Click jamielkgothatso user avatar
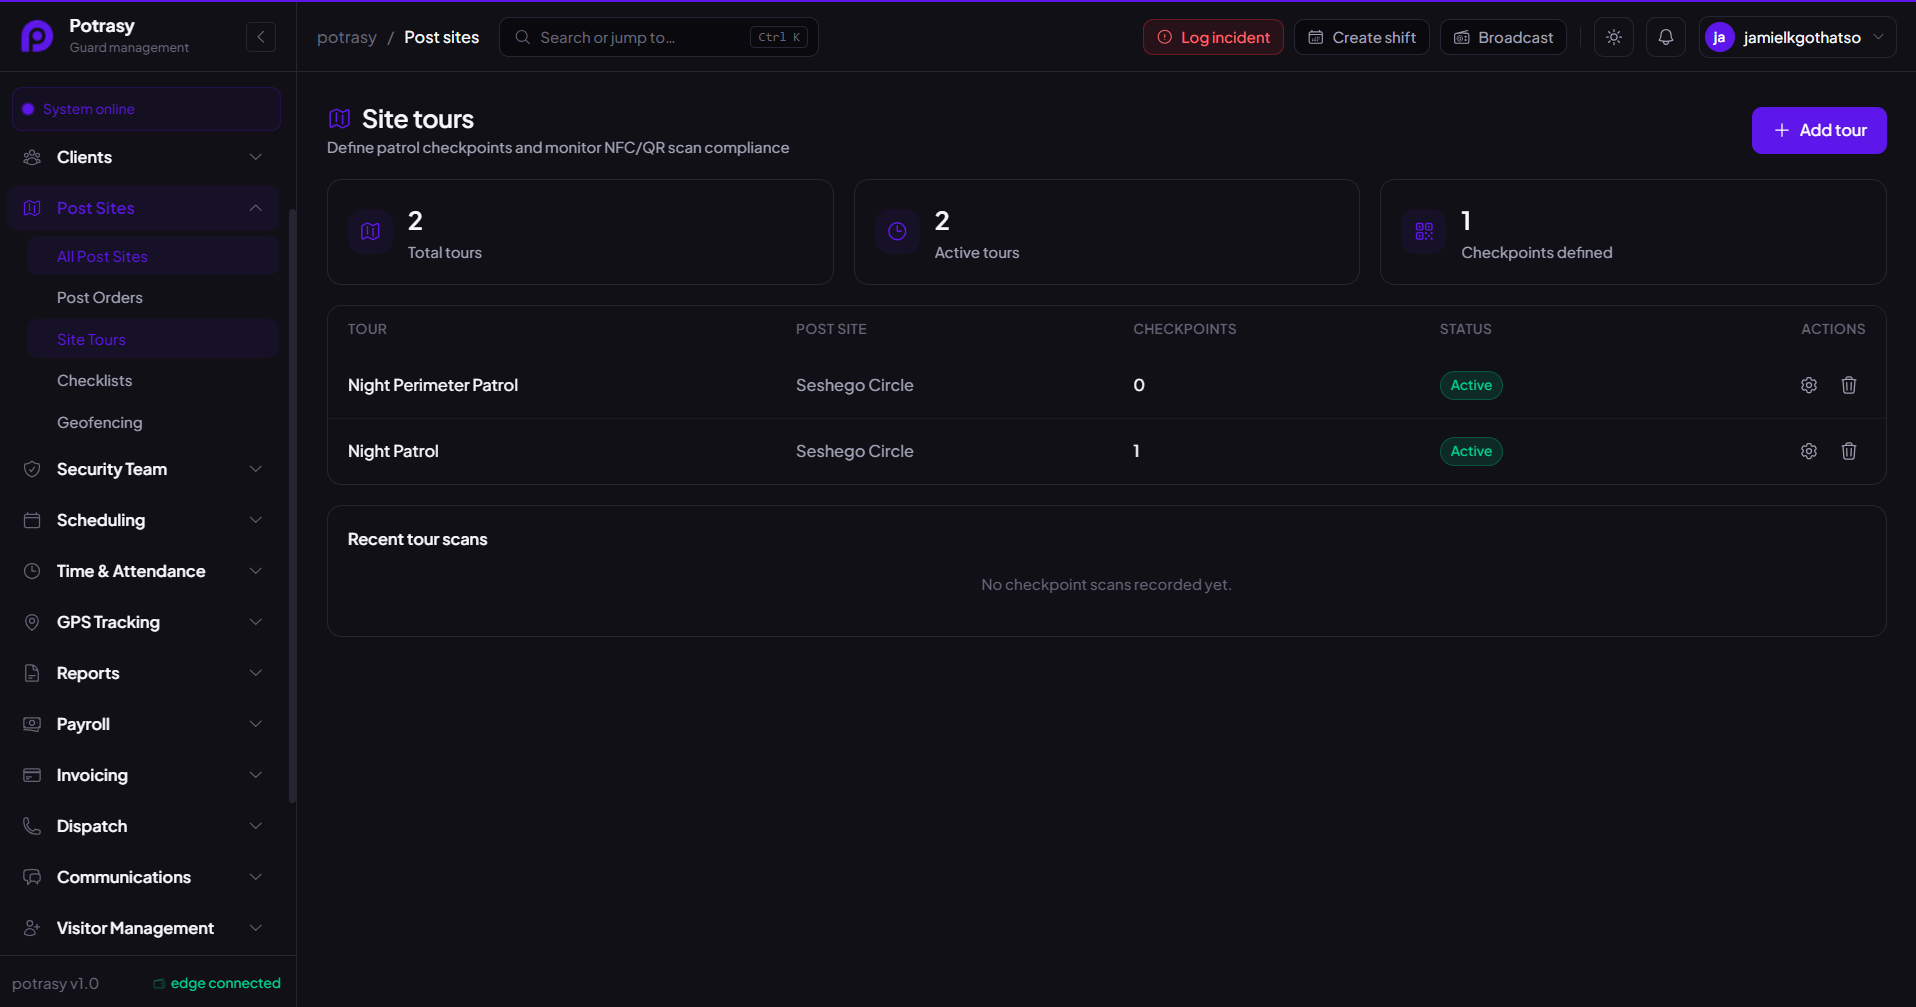1916x1007 pixels. tap(1719, 37)
